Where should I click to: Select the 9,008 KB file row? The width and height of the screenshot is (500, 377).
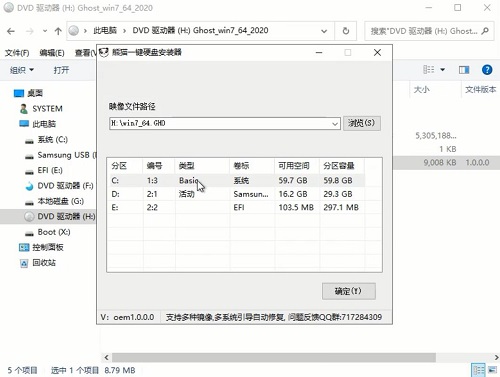tap(446, 163)
